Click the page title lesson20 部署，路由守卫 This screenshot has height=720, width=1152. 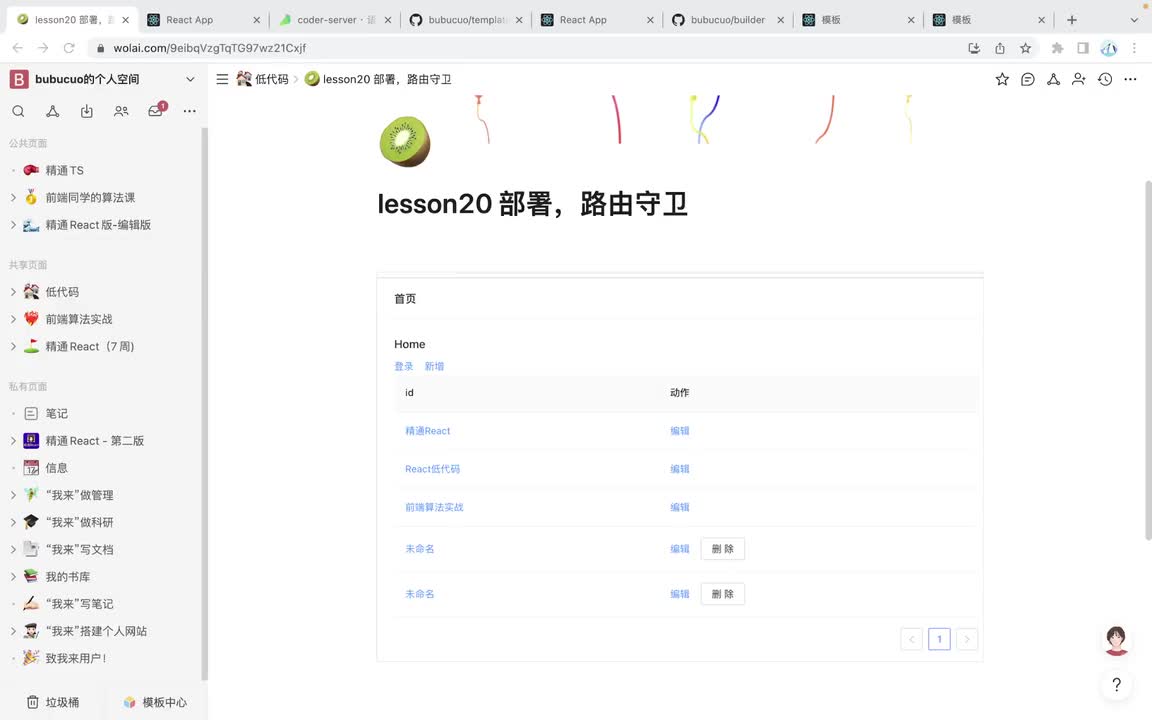pos(532,204)
